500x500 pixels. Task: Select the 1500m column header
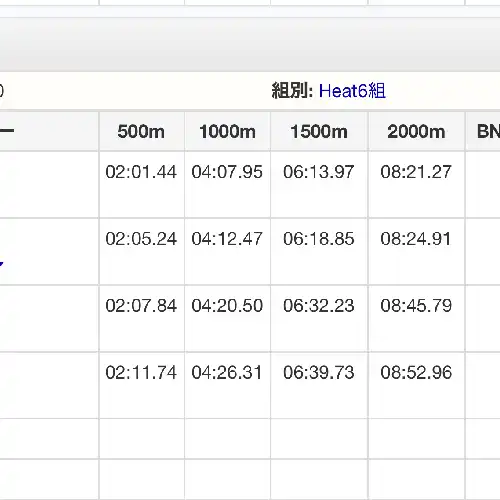[x=319, y=131]
